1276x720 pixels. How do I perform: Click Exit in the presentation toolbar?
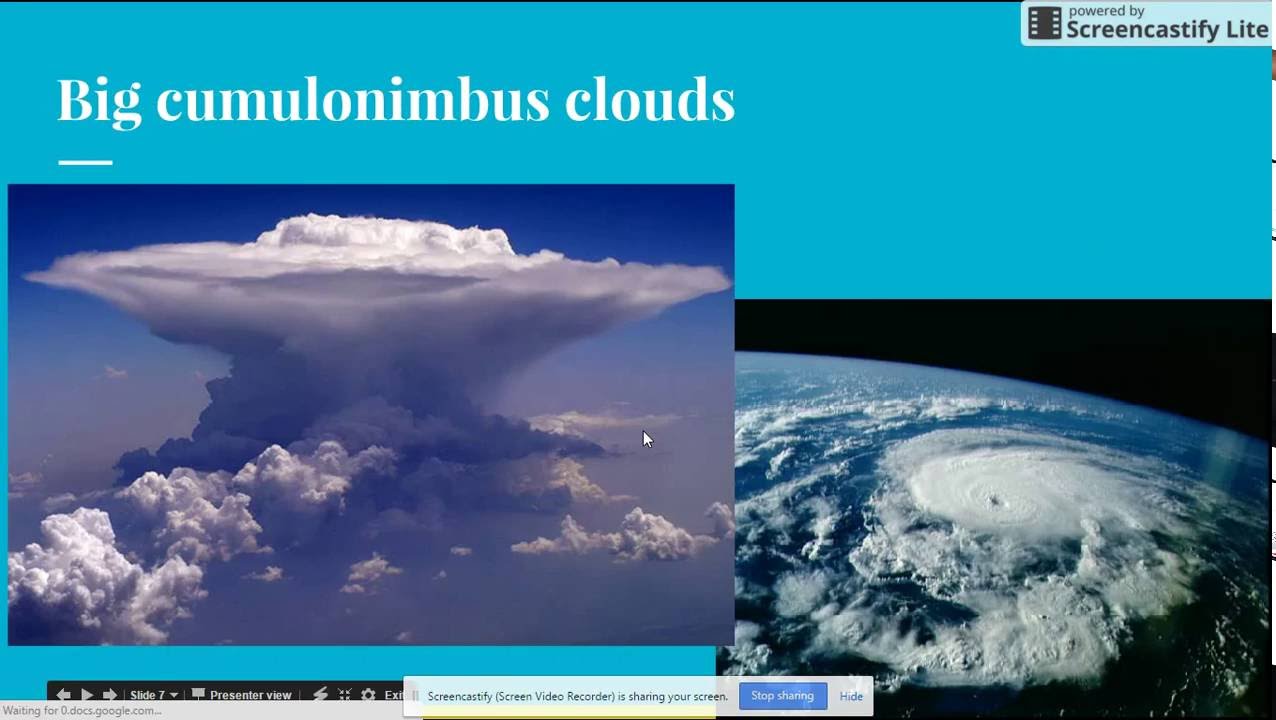pyautogui.click(x=394, y=694)
